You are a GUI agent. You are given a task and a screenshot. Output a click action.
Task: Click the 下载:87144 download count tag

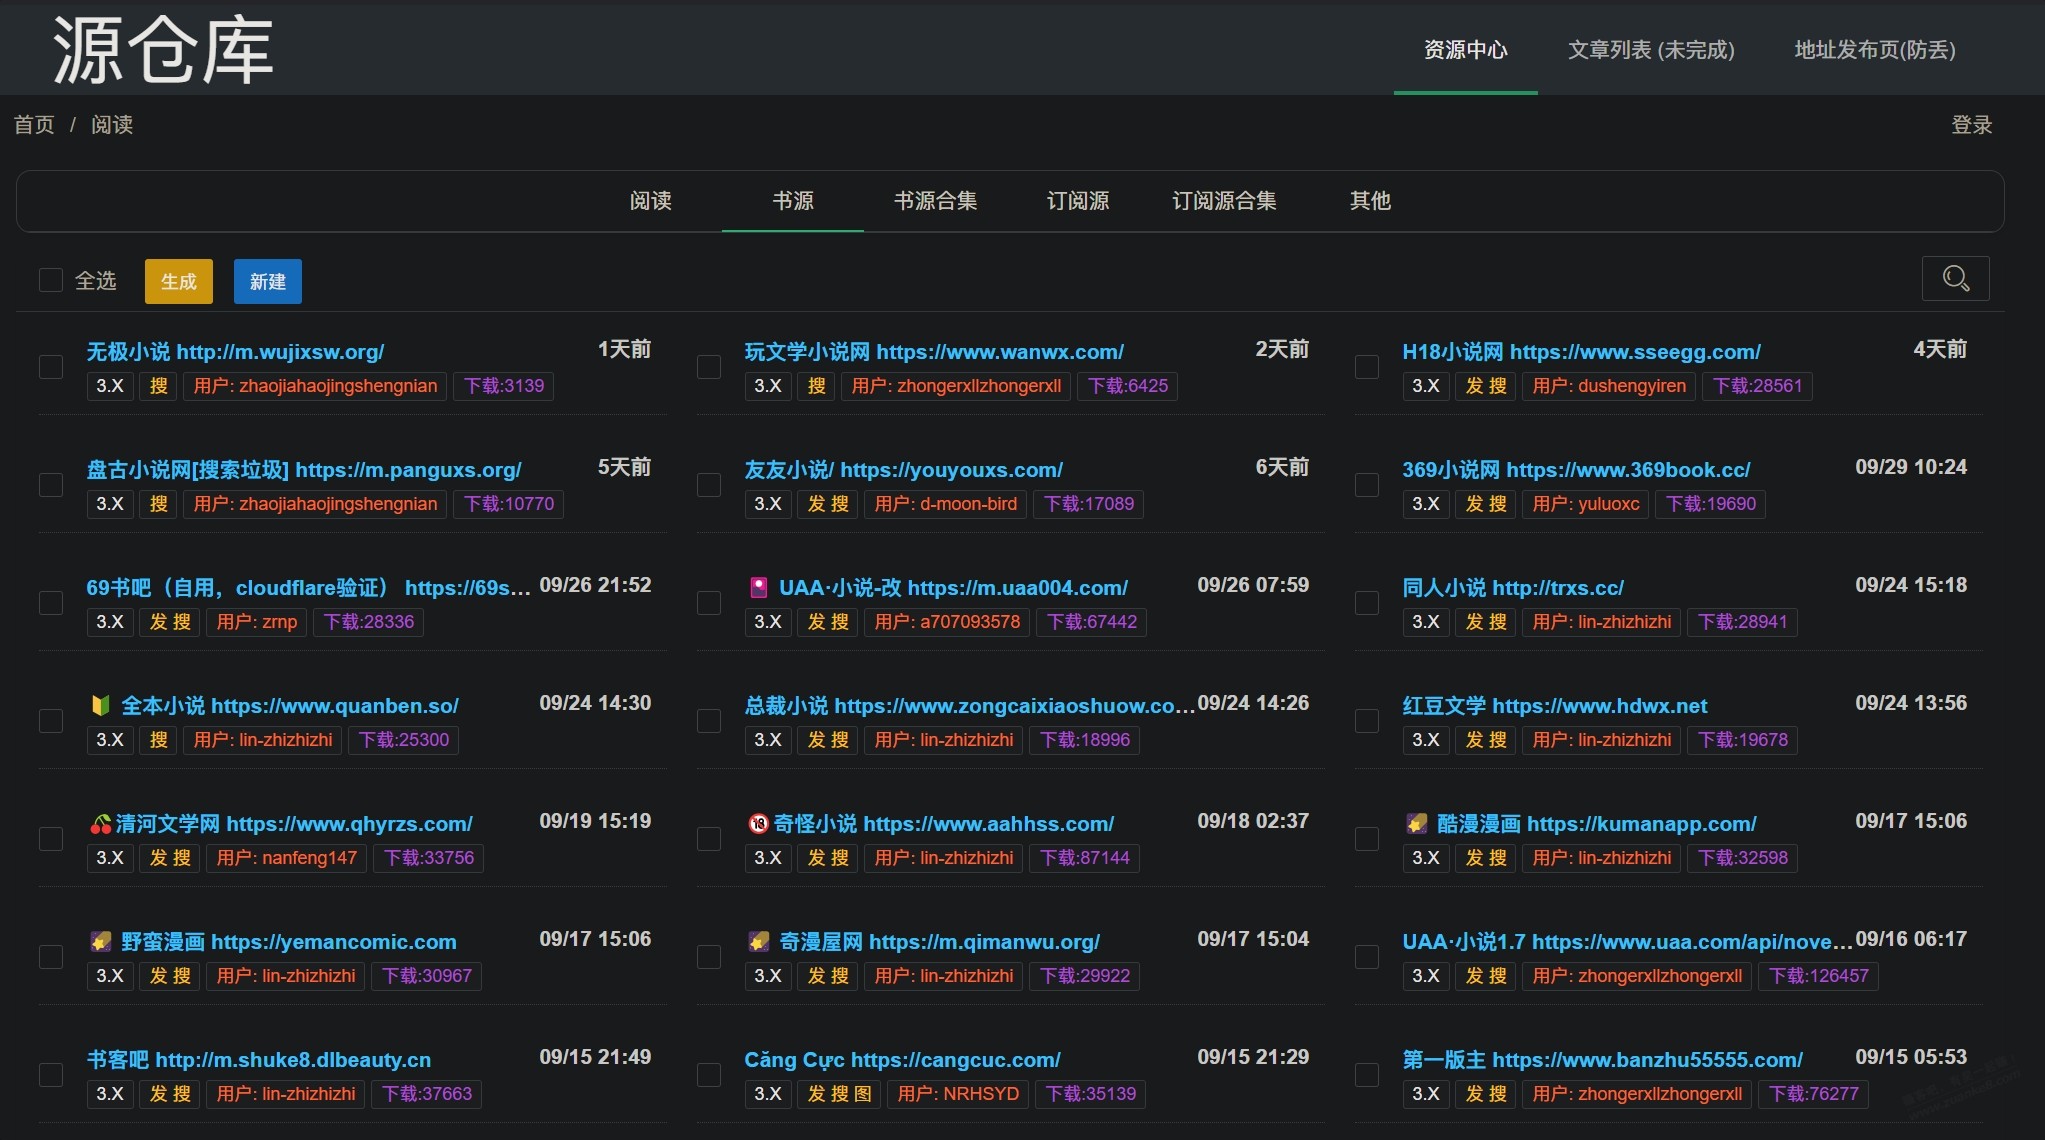[x=1084, y=858]
